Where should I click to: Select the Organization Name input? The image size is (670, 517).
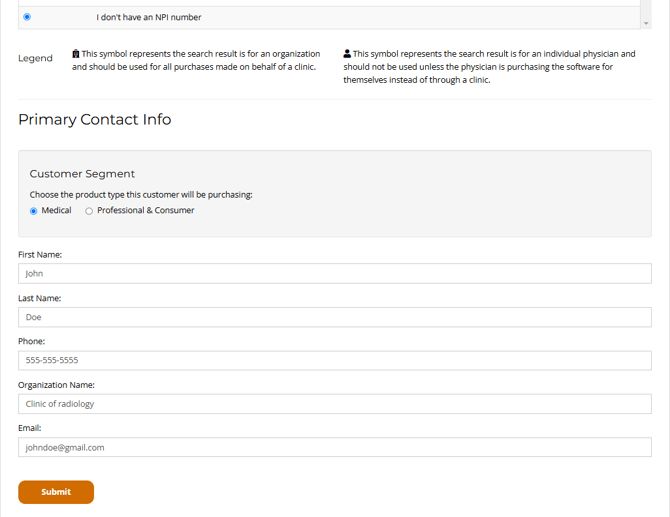click(334, 404)
